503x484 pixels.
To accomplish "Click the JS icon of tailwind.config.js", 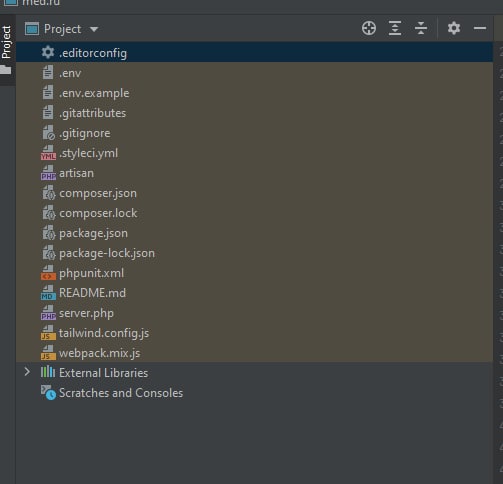I will (x=48, y=333).
